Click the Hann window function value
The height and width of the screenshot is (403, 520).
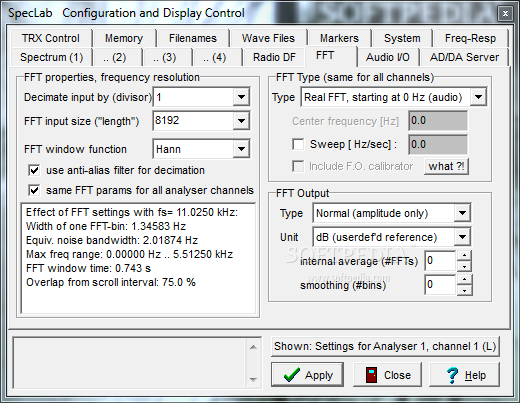[193, 149]
